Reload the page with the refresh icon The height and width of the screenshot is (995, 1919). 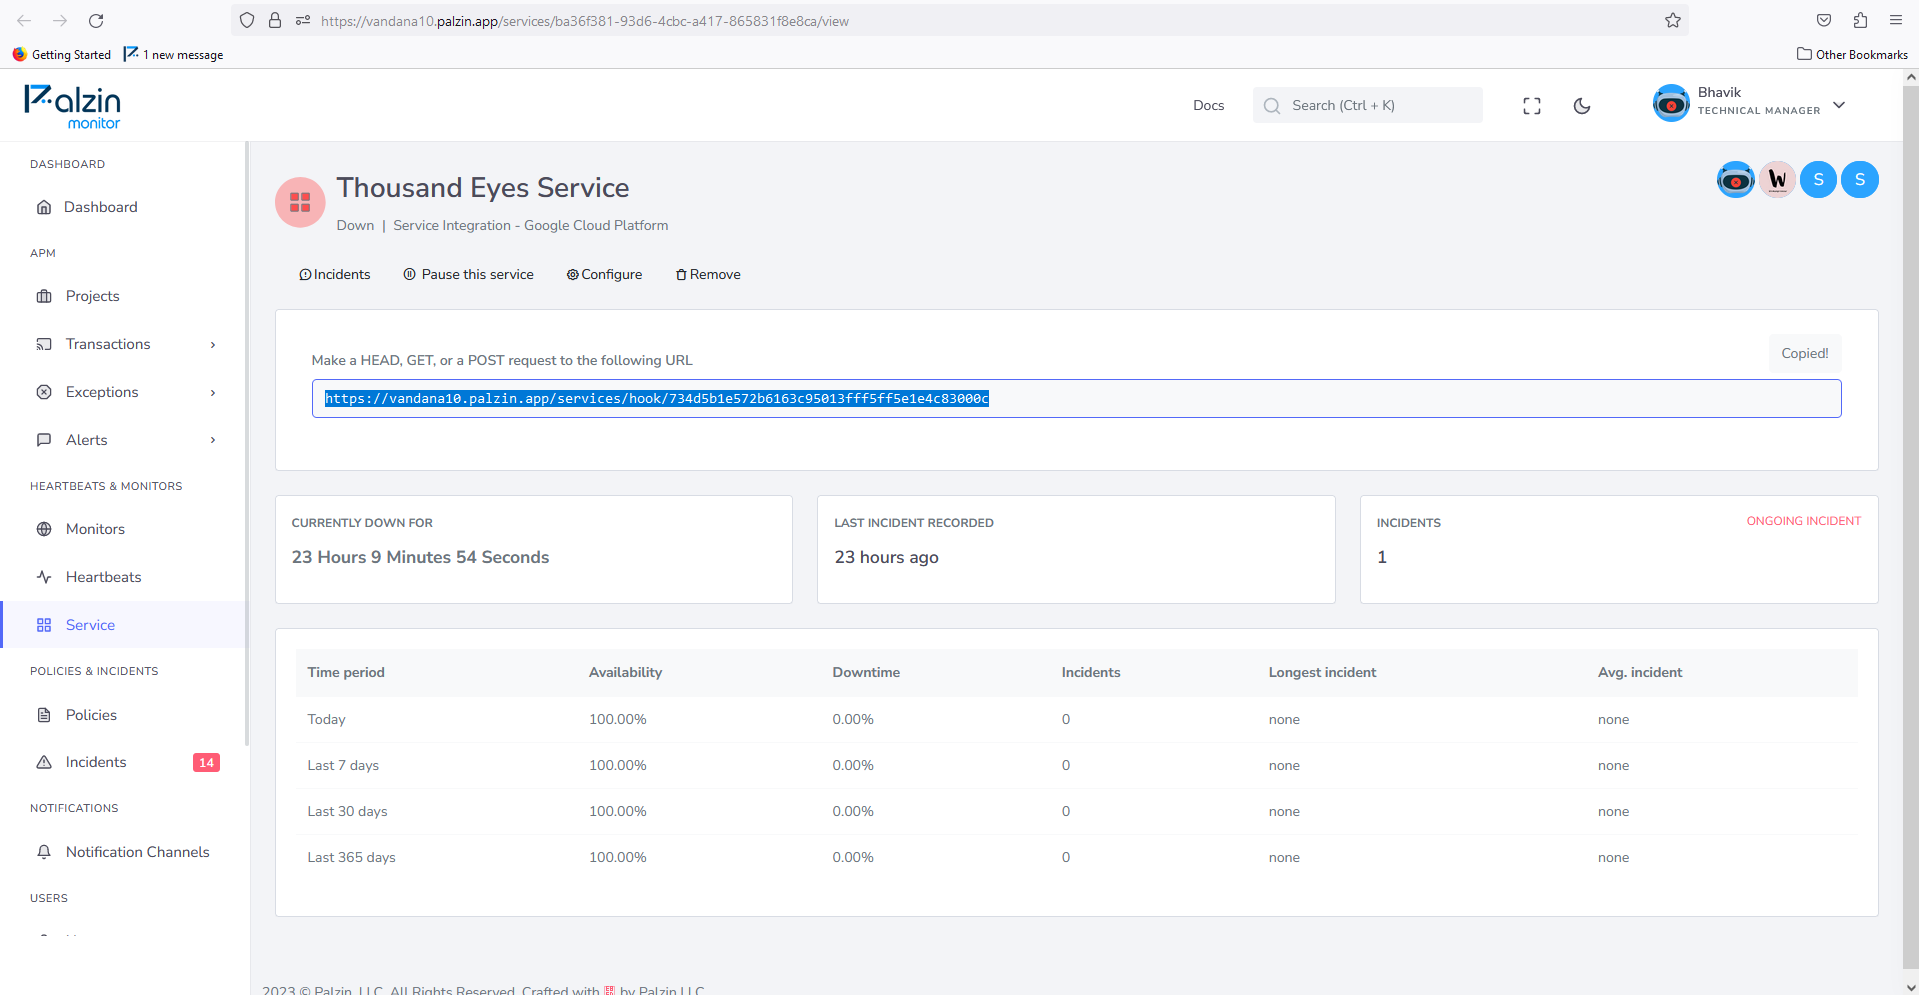tap(96, 20)
